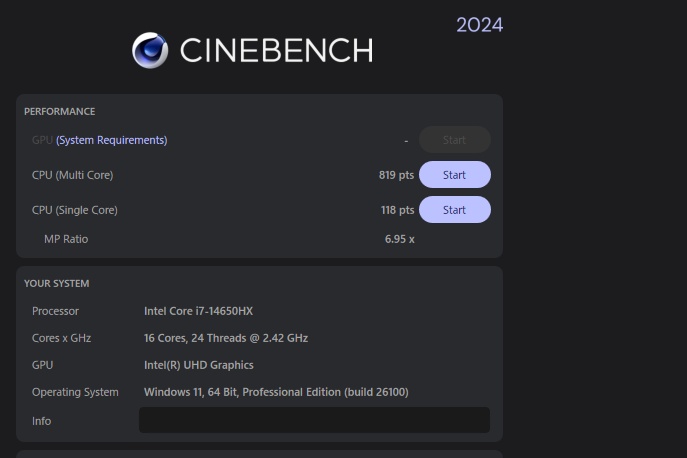This screenshot has width=687, height=458.
Task: Start the CPU Single Core benchmark
Action: point(454,210)
